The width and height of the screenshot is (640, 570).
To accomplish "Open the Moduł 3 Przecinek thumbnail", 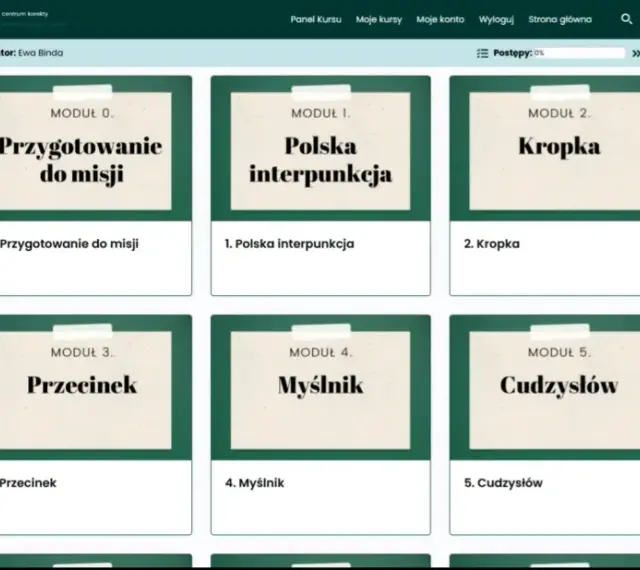I will point(95,387).
